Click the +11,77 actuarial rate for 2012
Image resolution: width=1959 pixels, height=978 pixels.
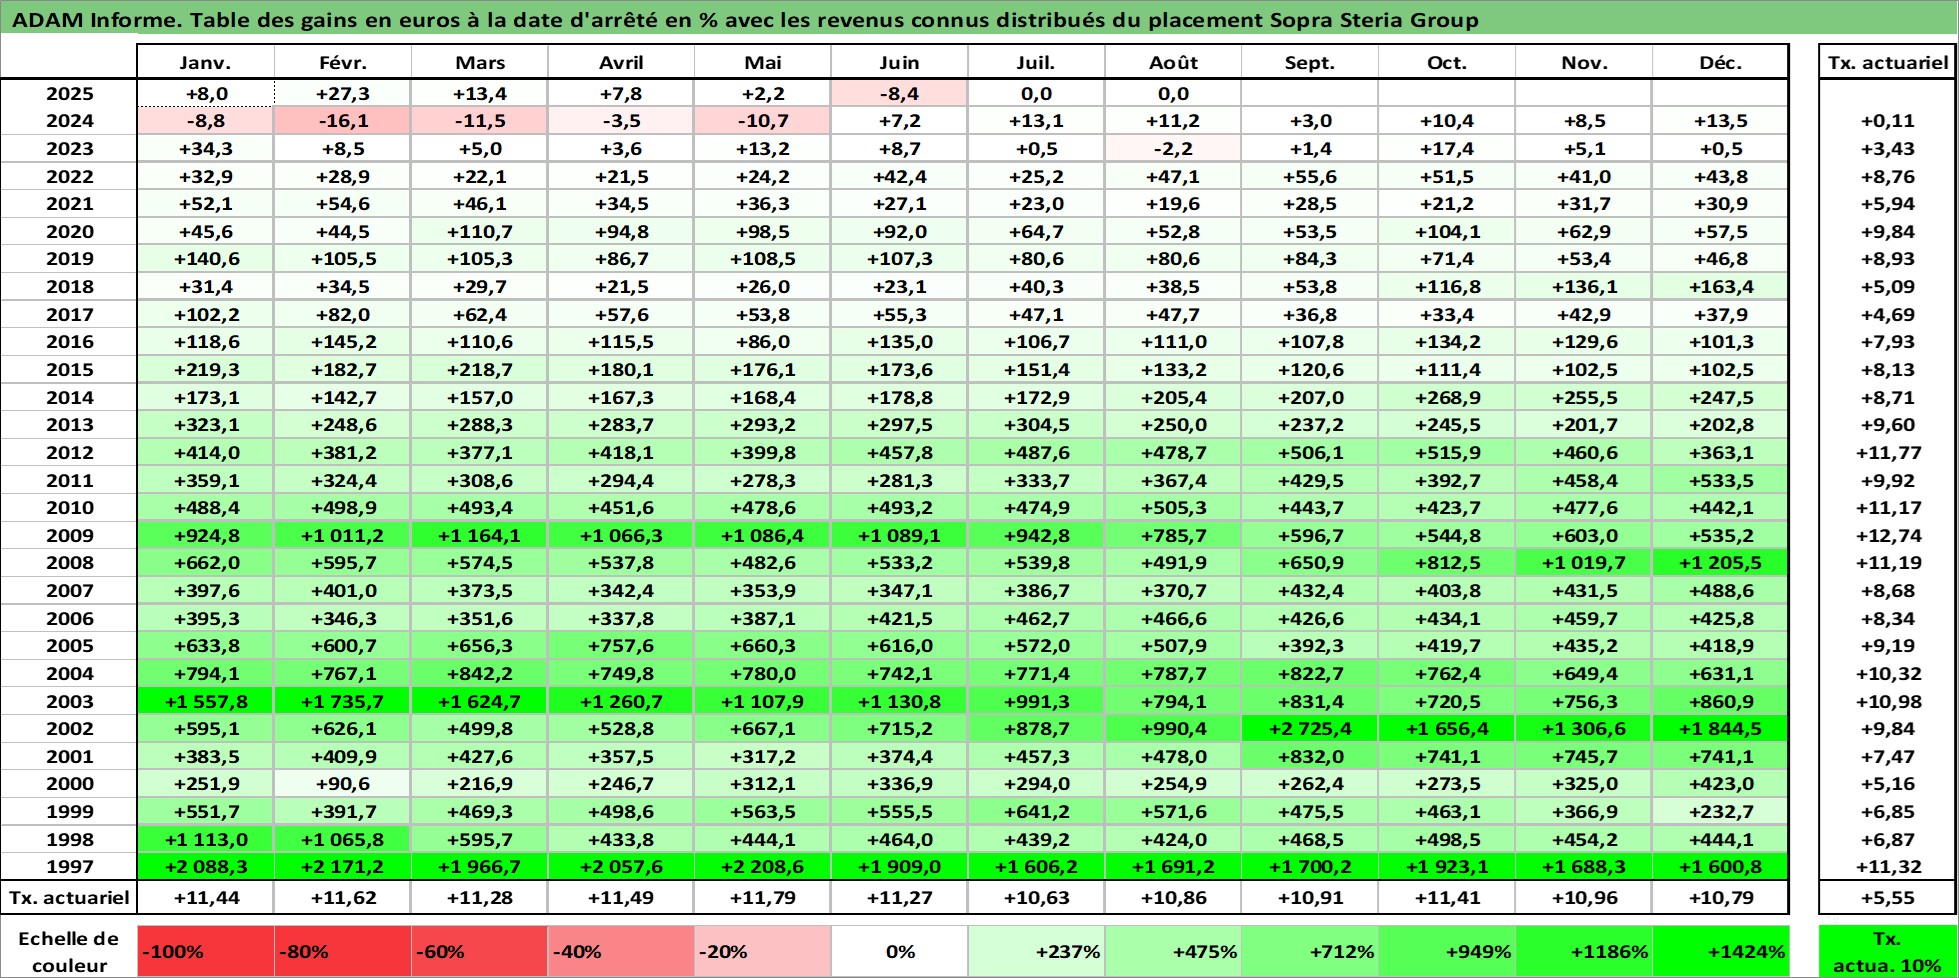click(1887, 453)
